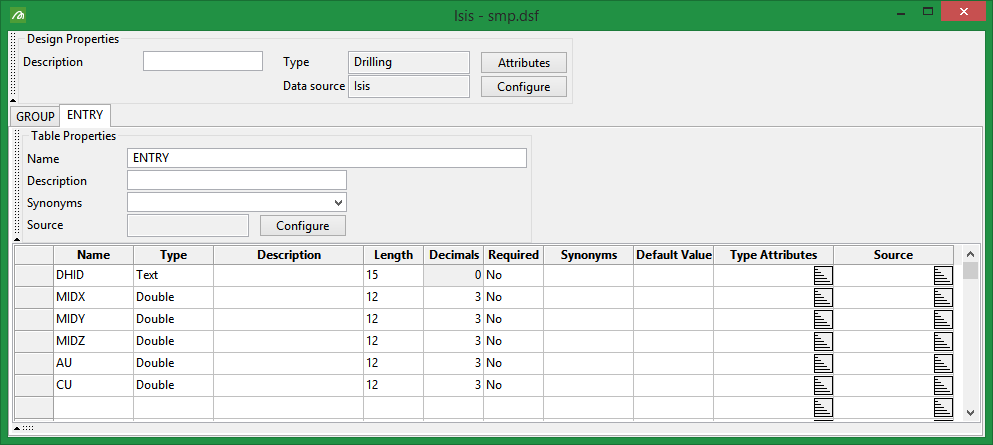993x445 pixels.
Task: Open Type Attributes icon for AU row
Action: pyautogui.click(x=823, y=363)
